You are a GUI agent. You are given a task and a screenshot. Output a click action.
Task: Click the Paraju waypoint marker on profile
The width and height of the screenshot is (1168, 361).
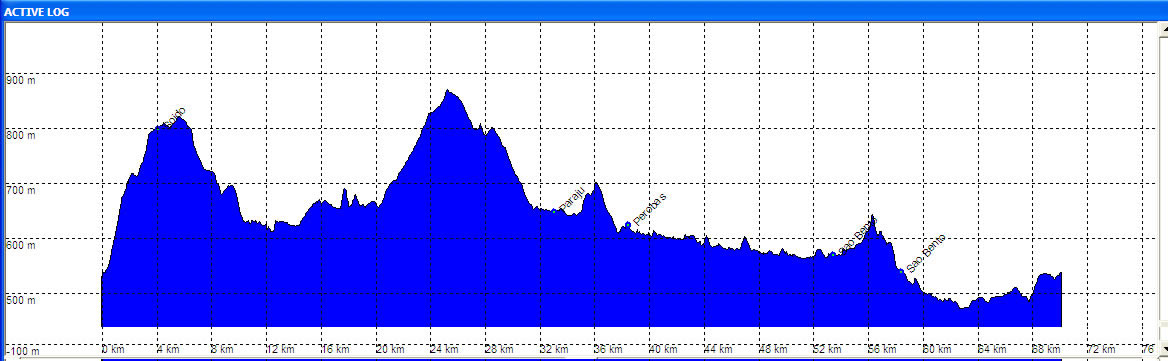tap(553, 211)
